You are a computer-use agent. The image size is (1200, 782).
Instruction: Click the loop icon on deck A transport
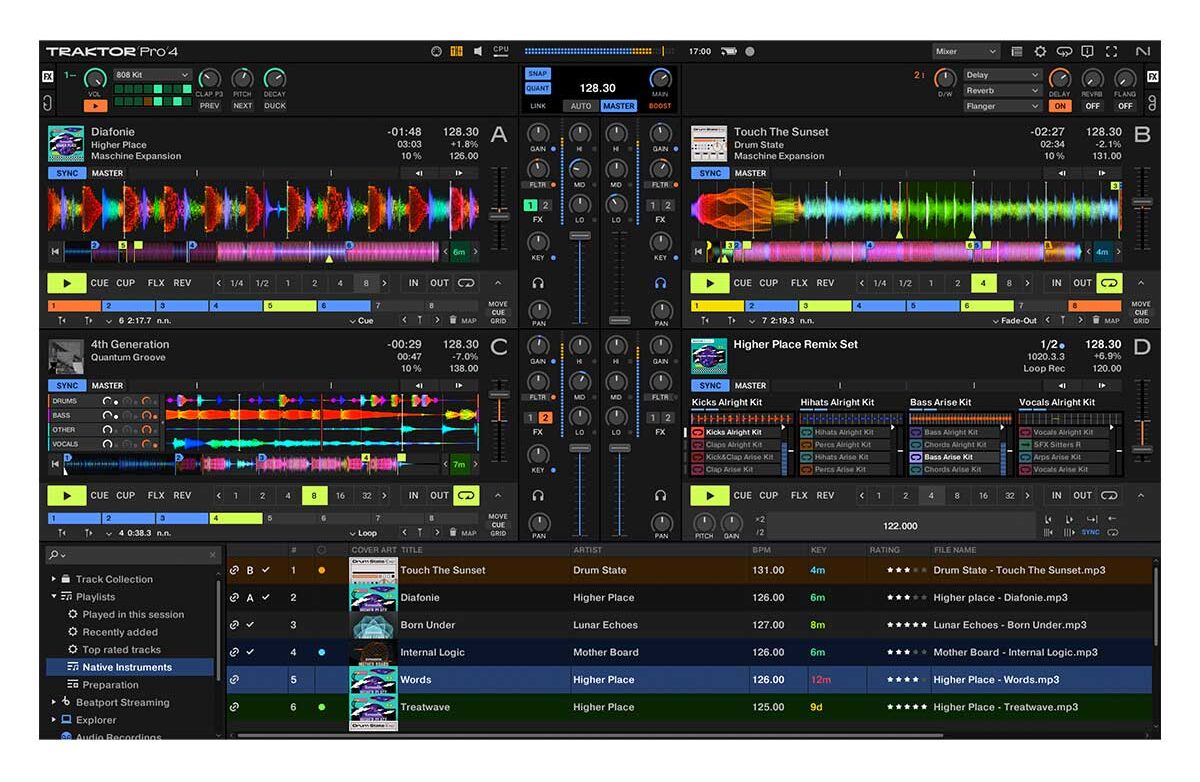(x=466, y=283)
